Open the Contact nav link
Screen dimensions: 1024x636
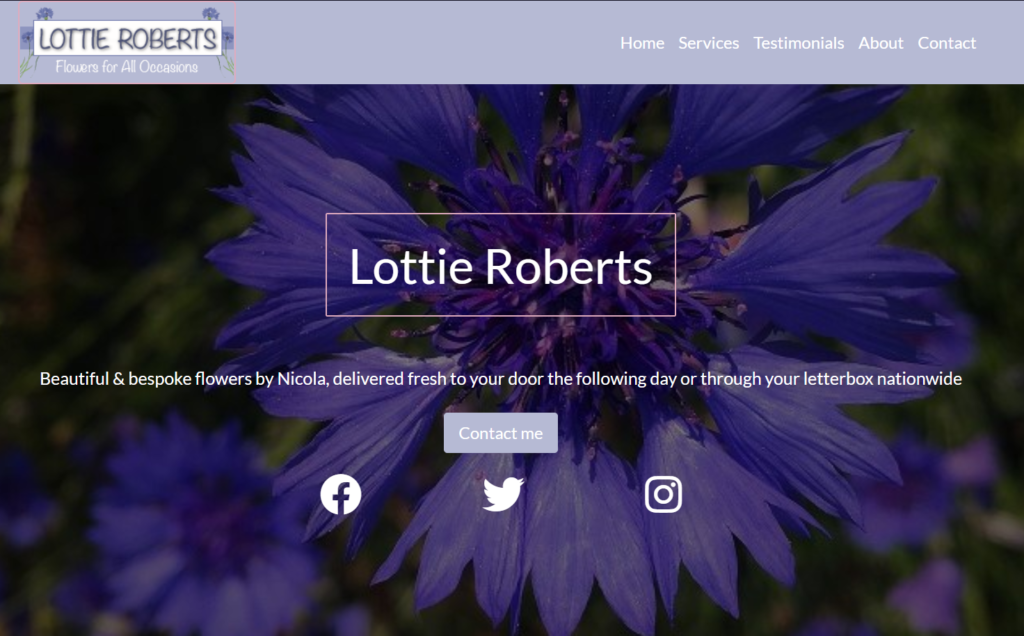point(947,43)
